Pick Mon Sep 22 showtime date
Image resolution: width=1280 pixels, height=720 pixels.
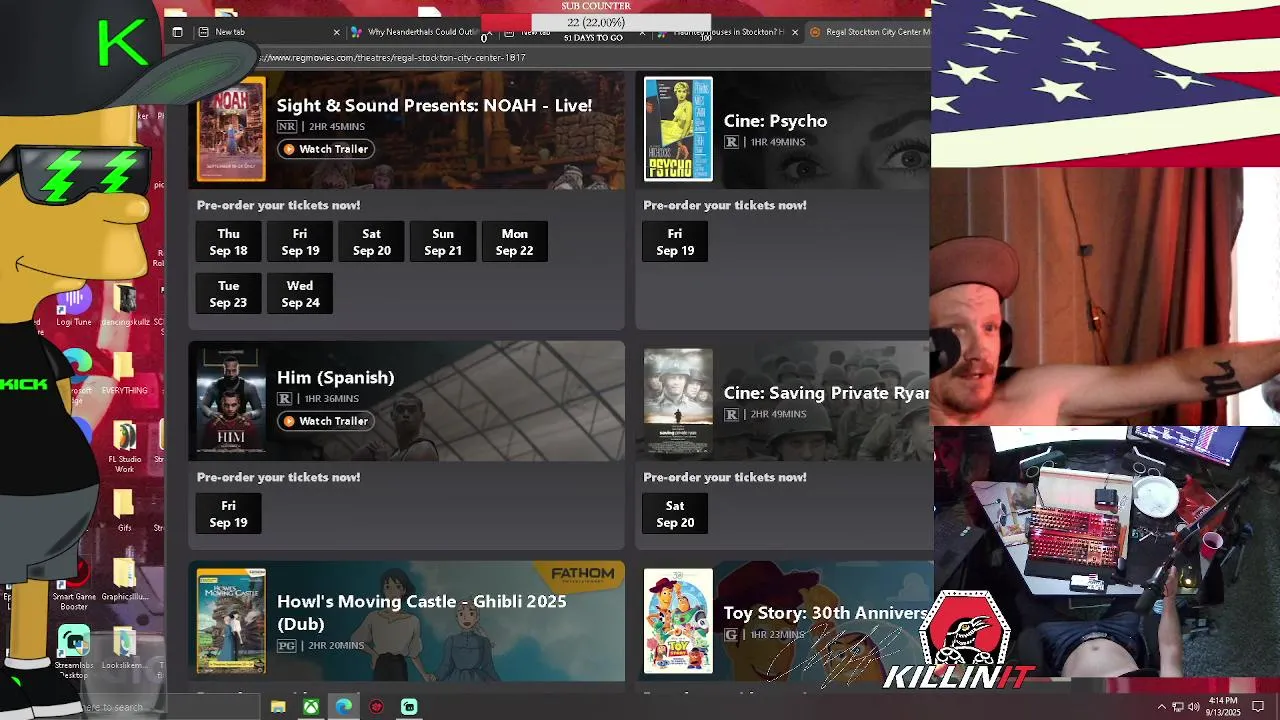[x=514, y=242]
